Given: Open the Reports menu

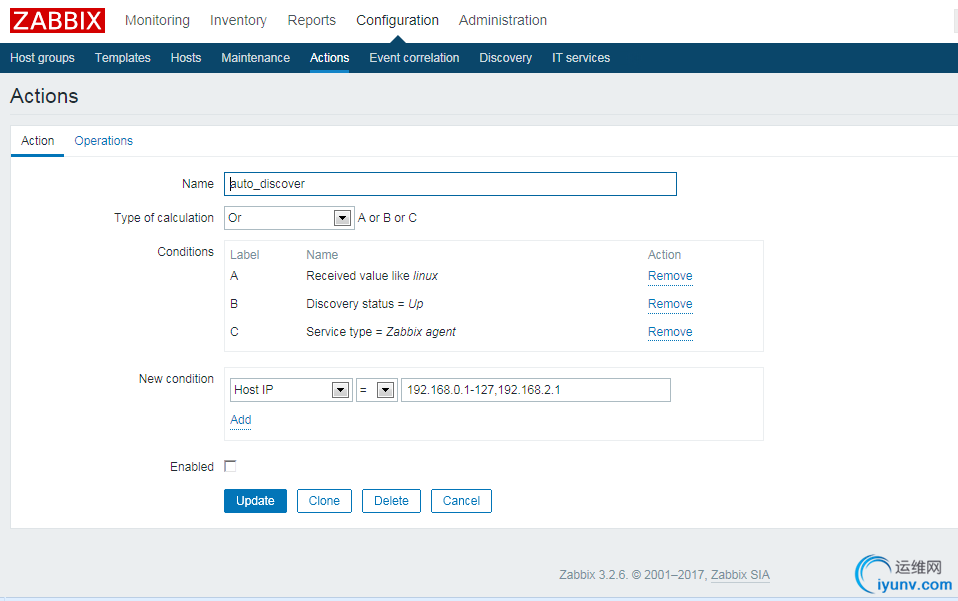Looking at the screenshot, I should pos(312,20).
